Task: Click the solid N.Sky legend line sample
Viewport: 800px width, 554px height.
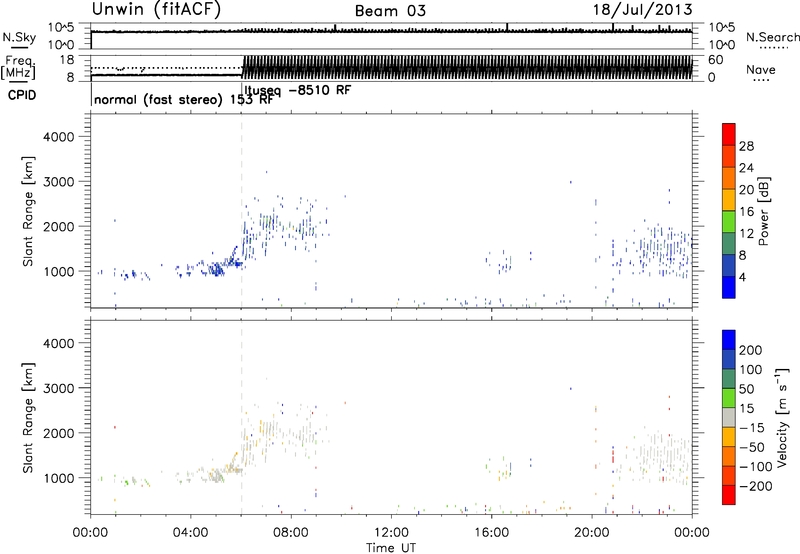Action: coord(19,48)
